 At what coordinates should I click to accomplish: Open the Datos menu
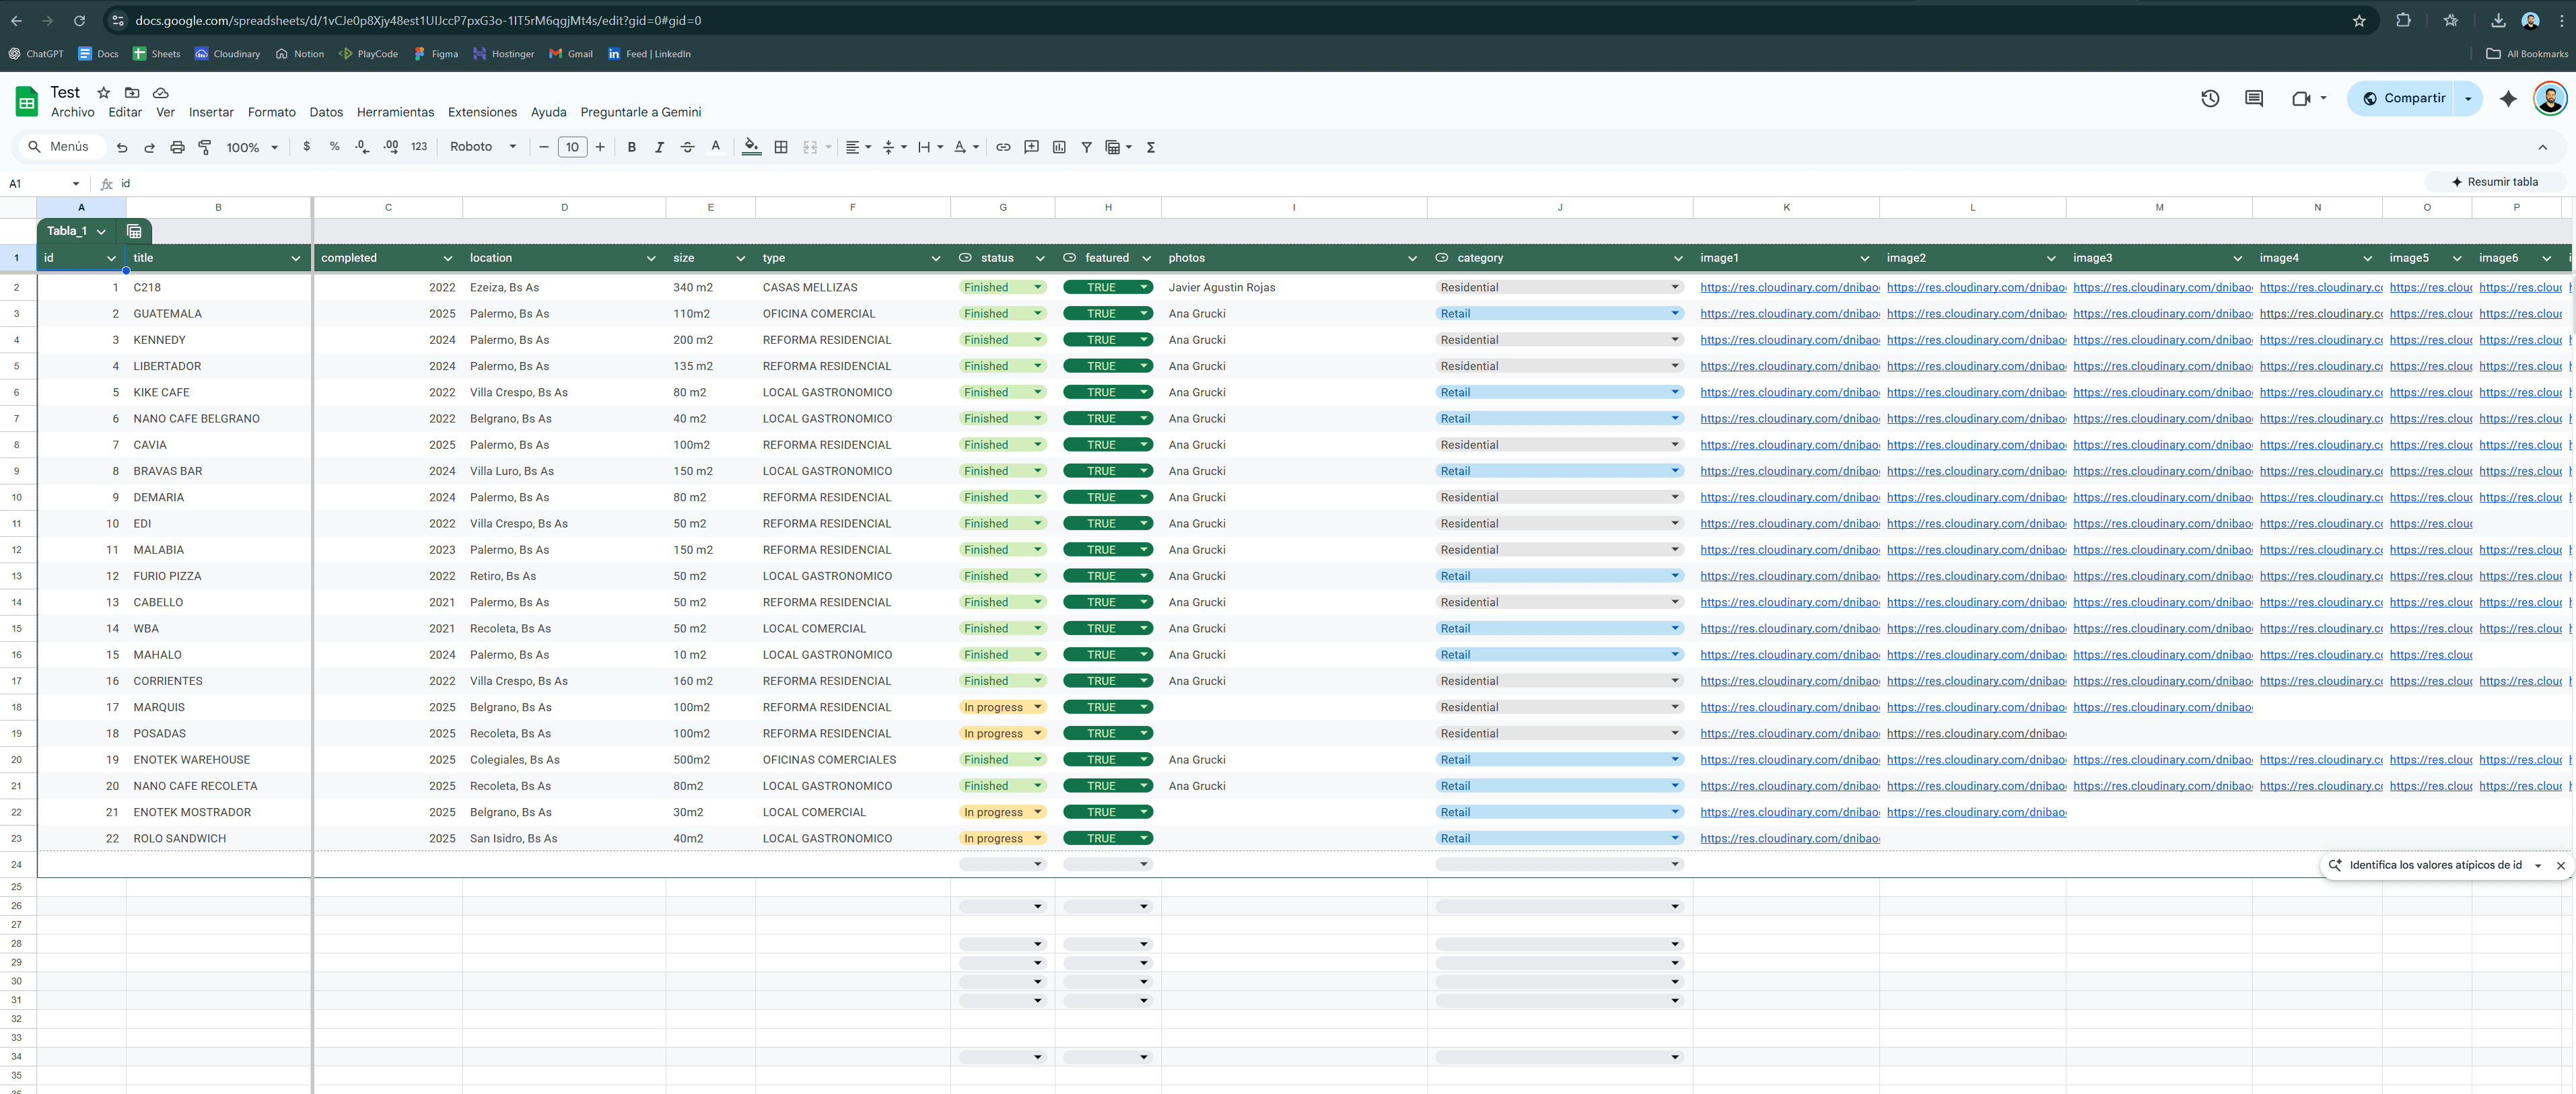click(x=326, y=112)
